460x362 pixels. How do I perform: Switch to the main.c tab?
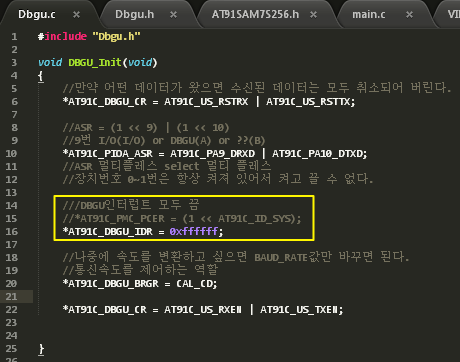[369, 14]
